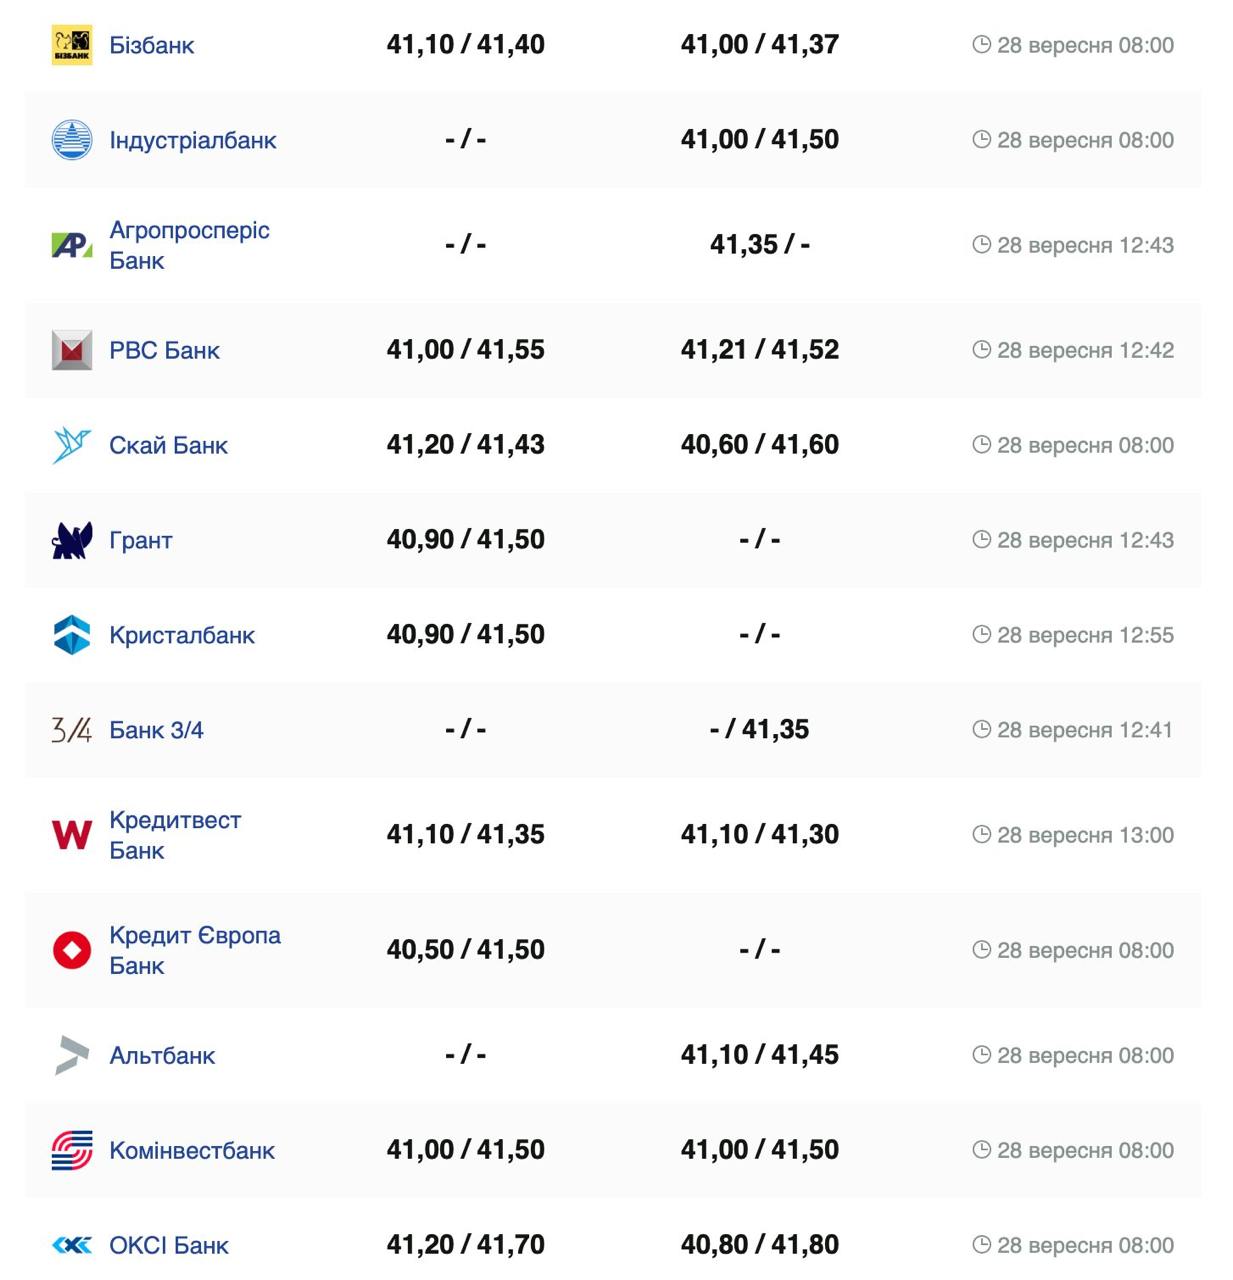
Task: Click the Скай Банк bird logo
Action: pyautogui.click(x=72, y=445)
